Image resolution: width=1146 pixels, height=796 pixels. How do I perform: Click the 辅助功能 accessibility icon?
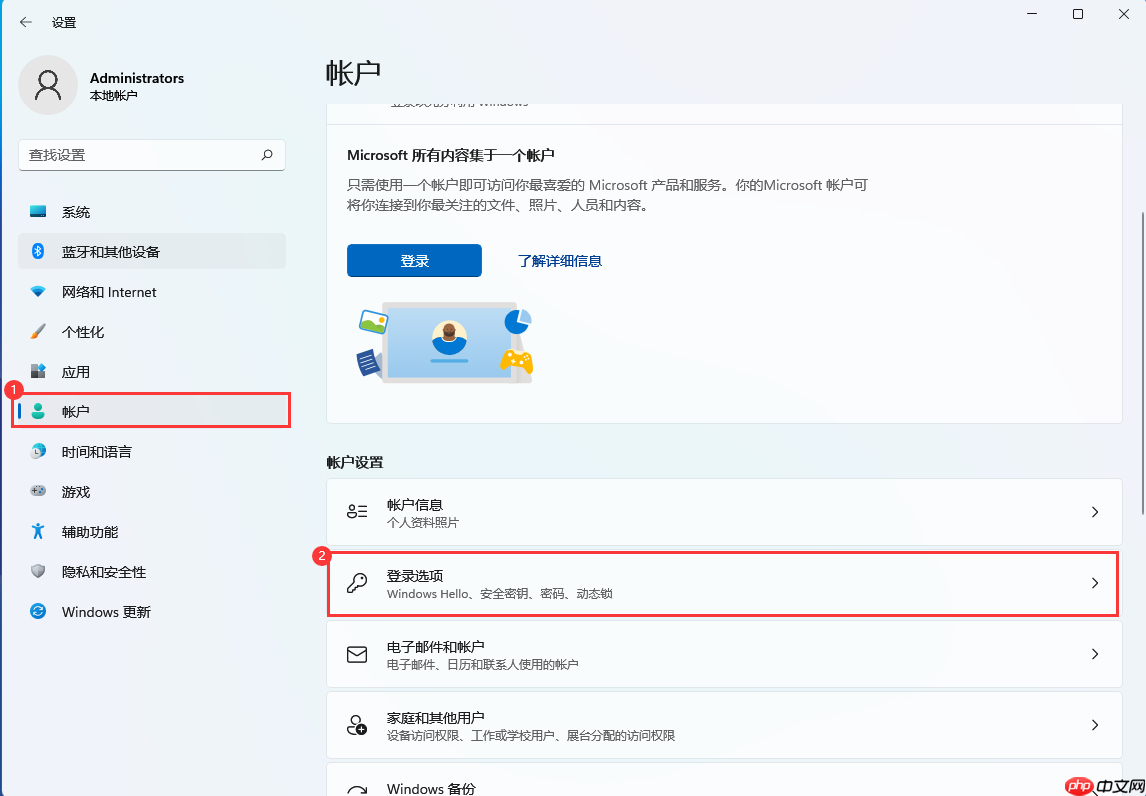tap(36, 531)
